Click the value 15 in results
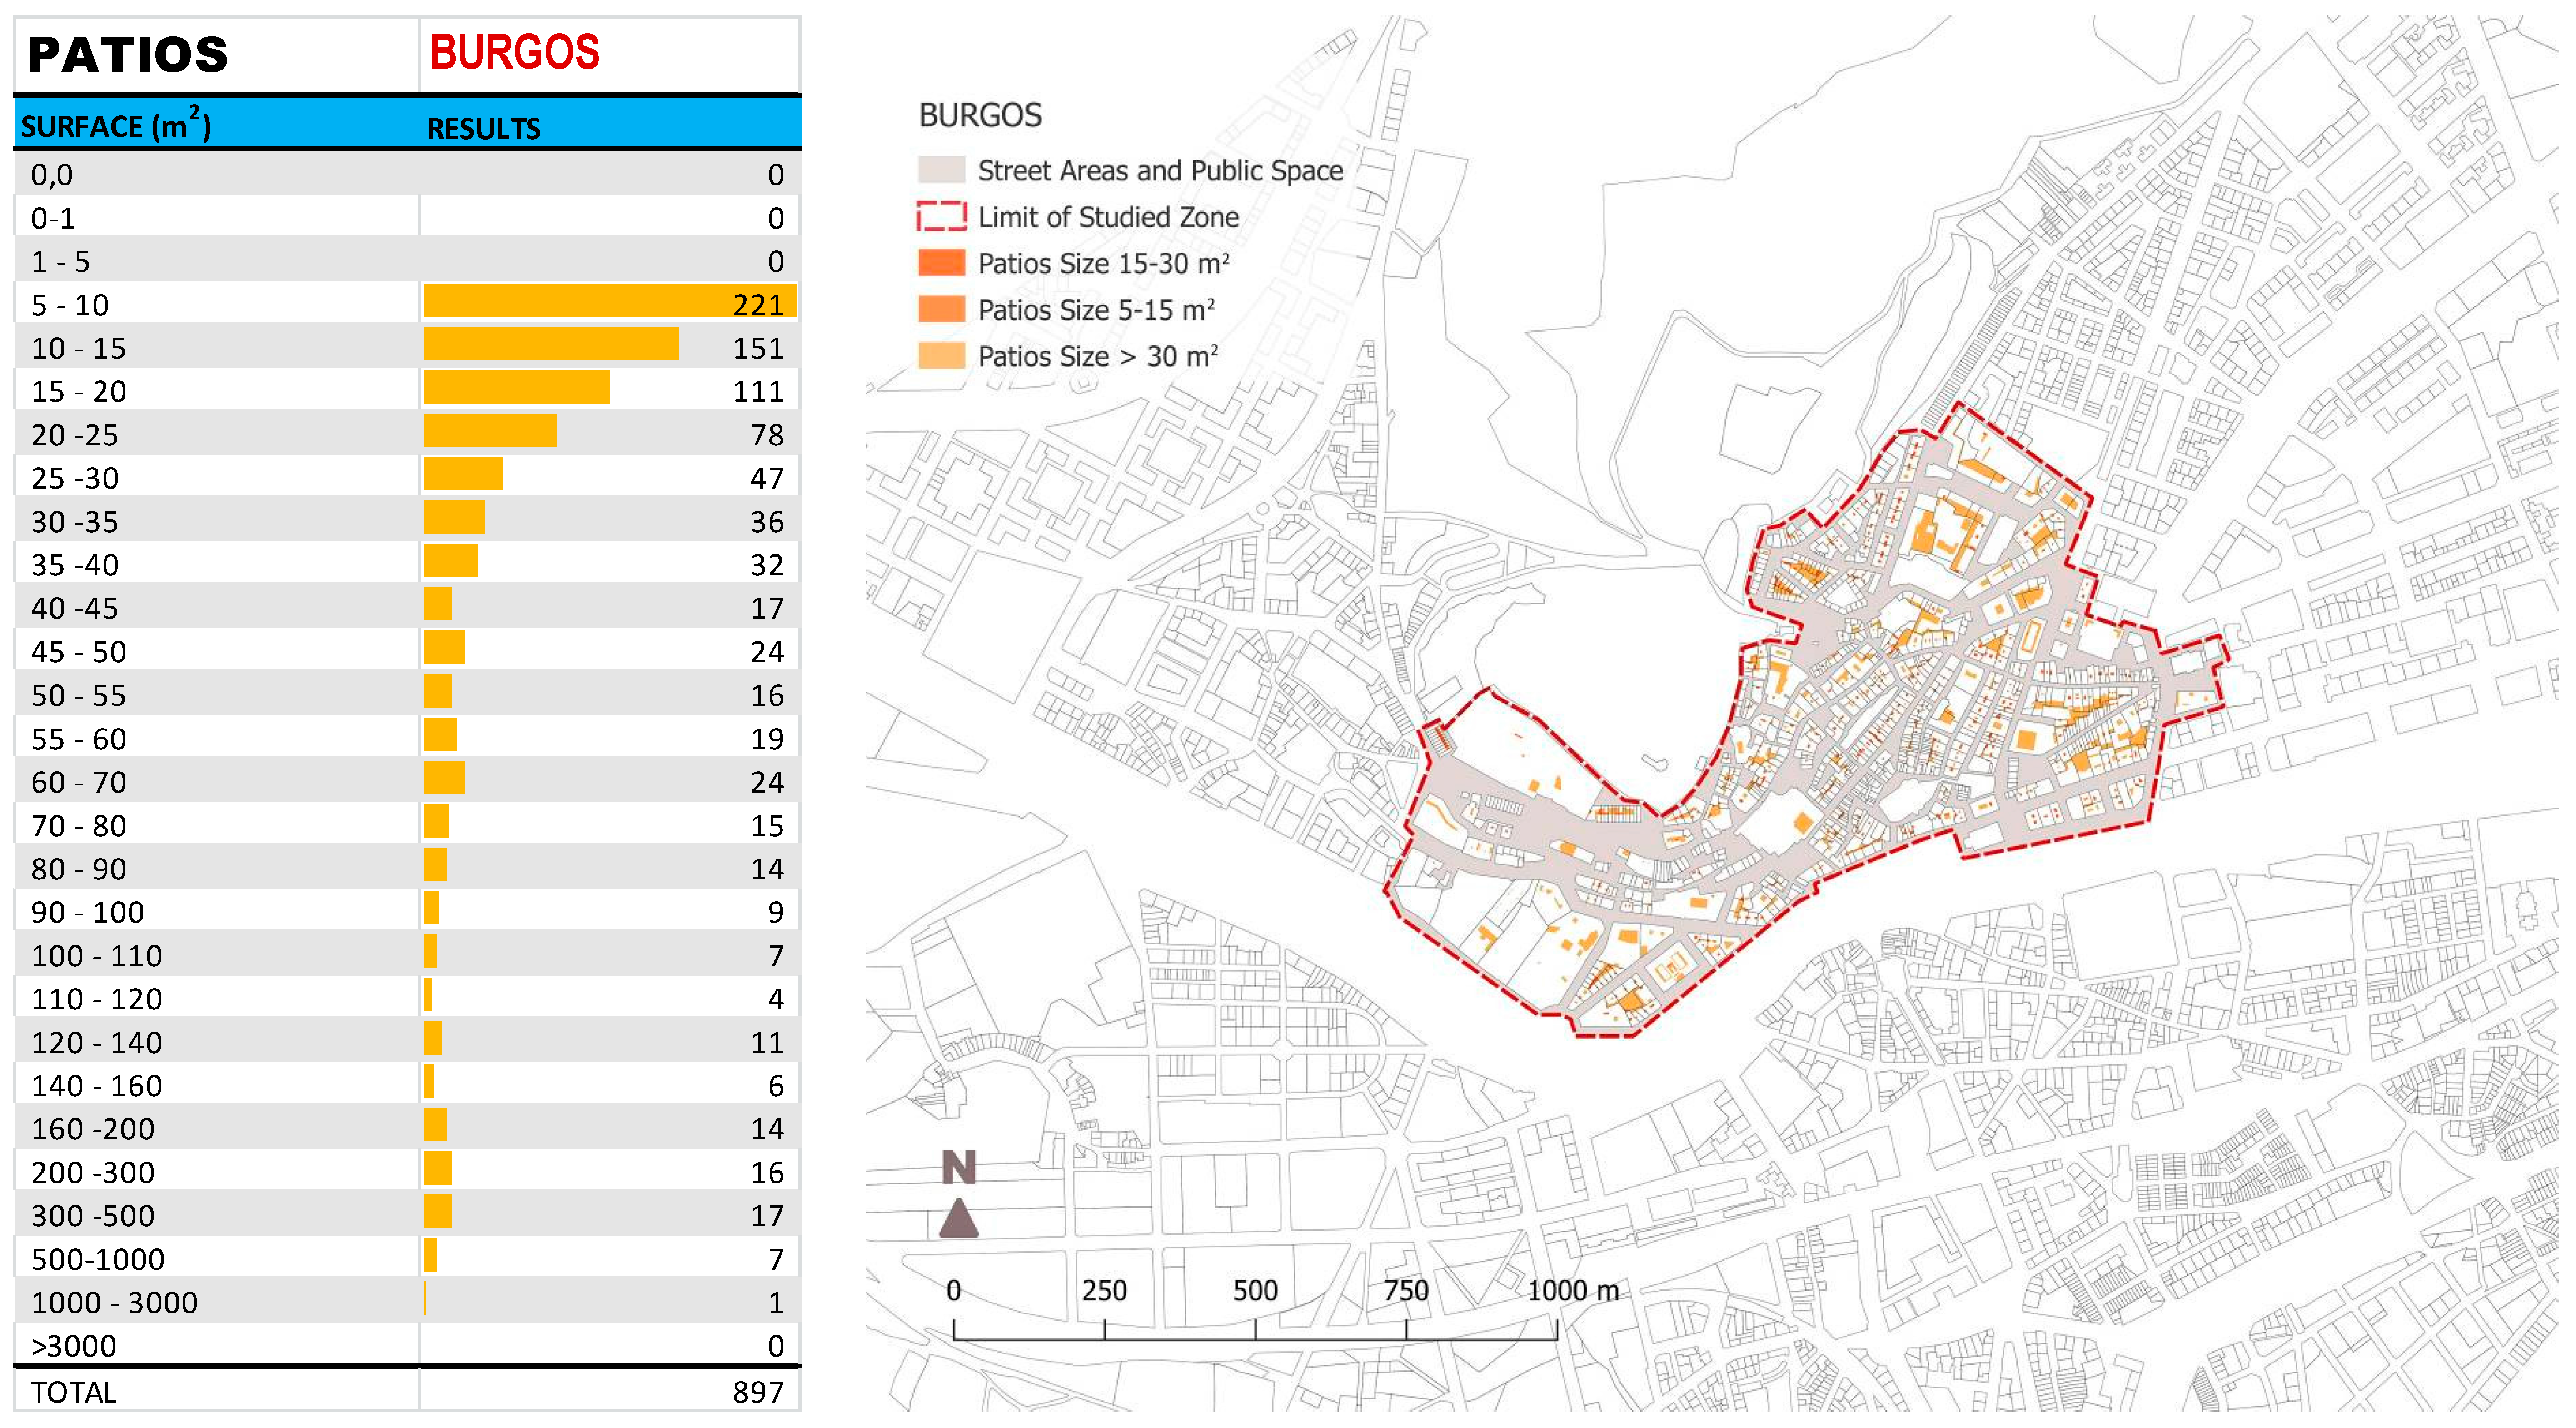This screenshot has width=2576, height=1428. pos(767,826)
